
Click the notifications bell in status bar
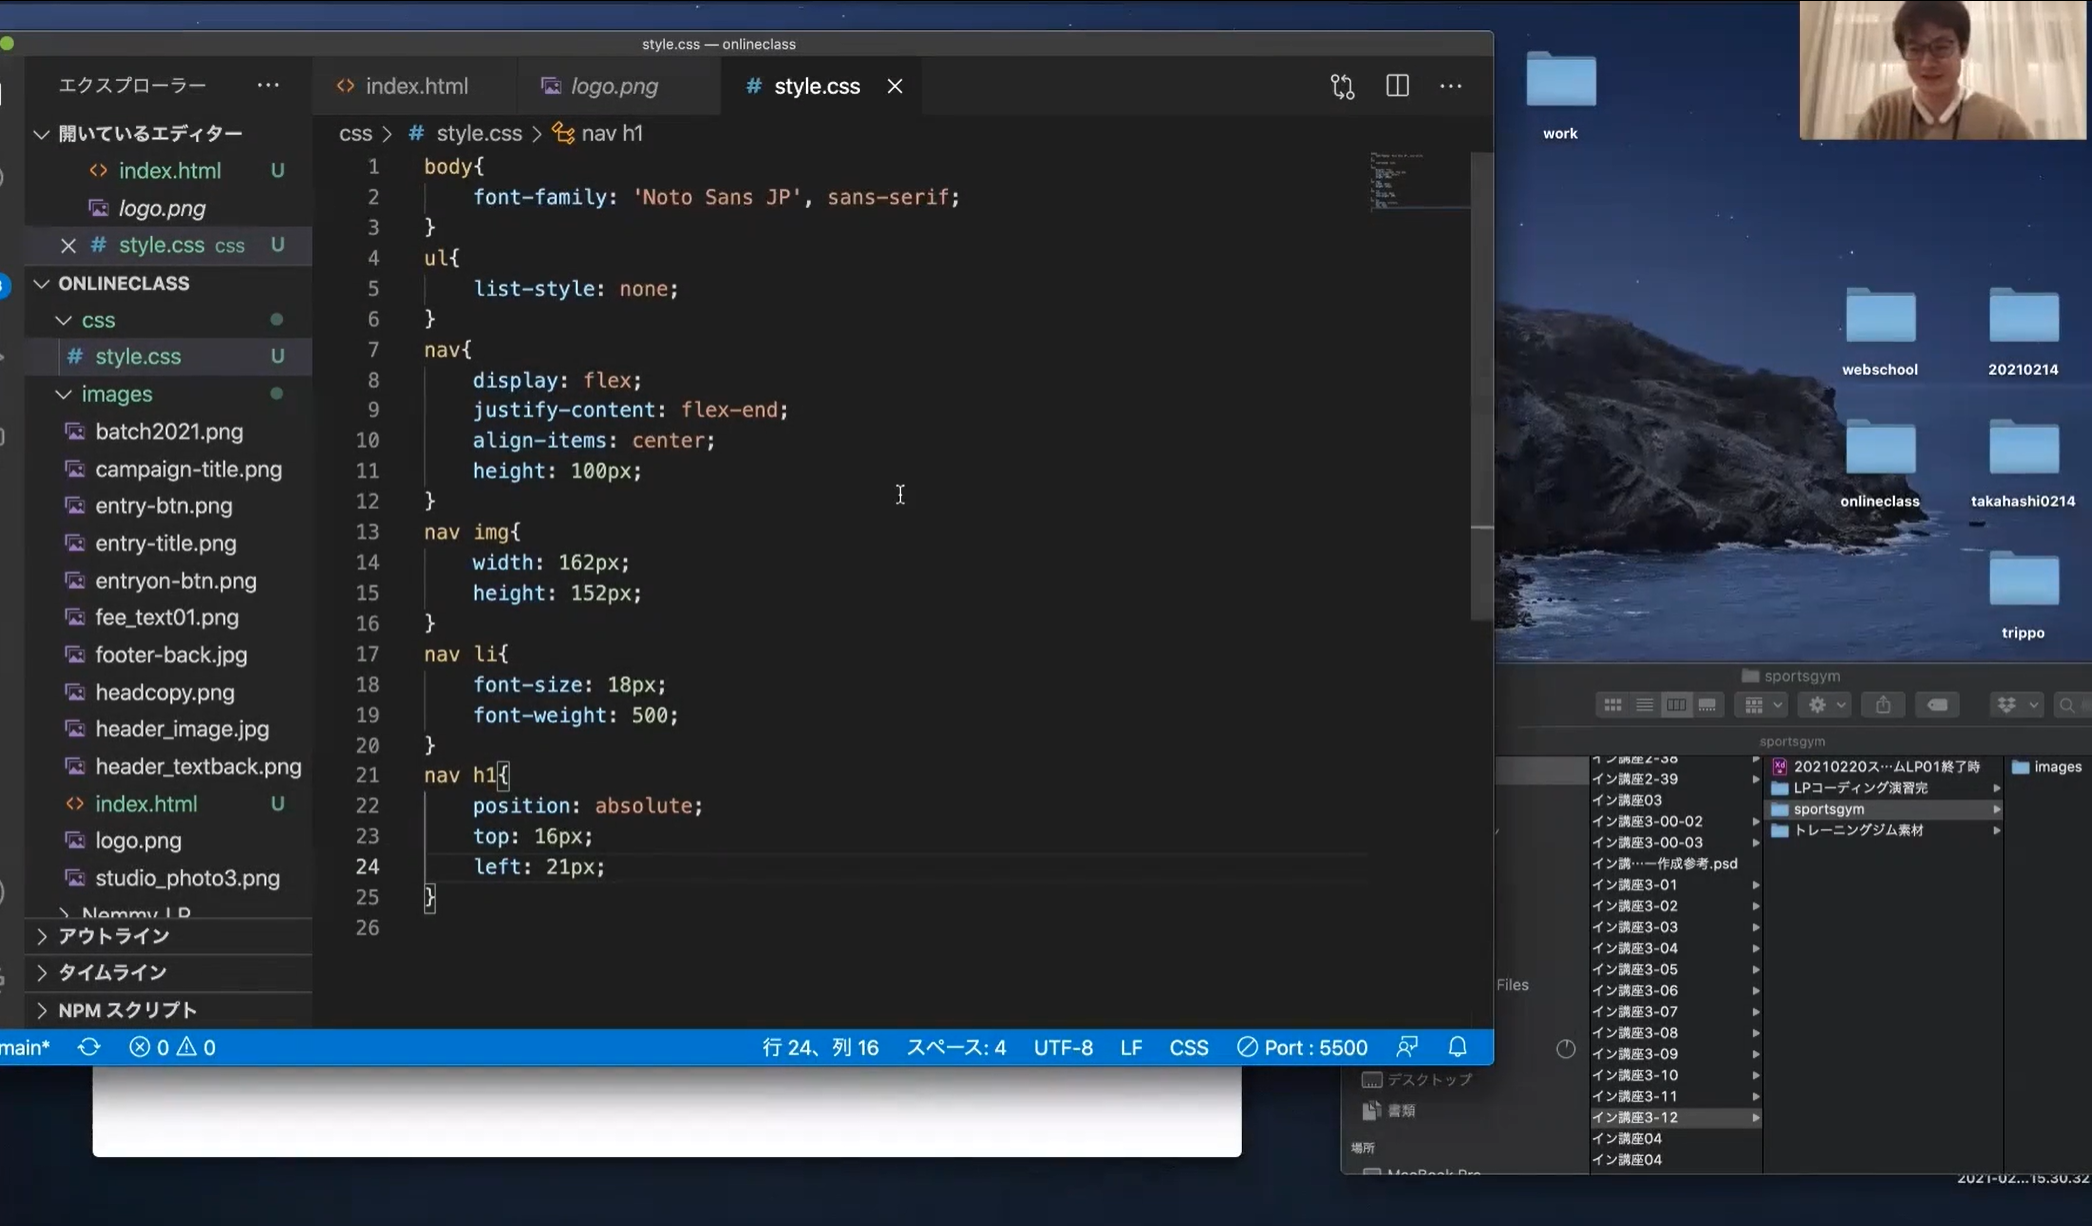point(1457,1047)
